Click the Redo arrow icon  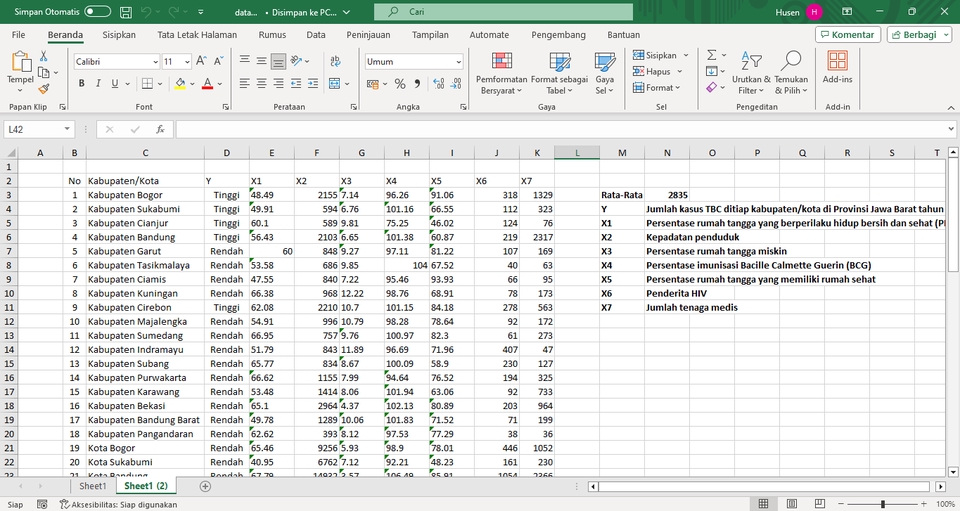pyautogui.click(x=173, y=12)
